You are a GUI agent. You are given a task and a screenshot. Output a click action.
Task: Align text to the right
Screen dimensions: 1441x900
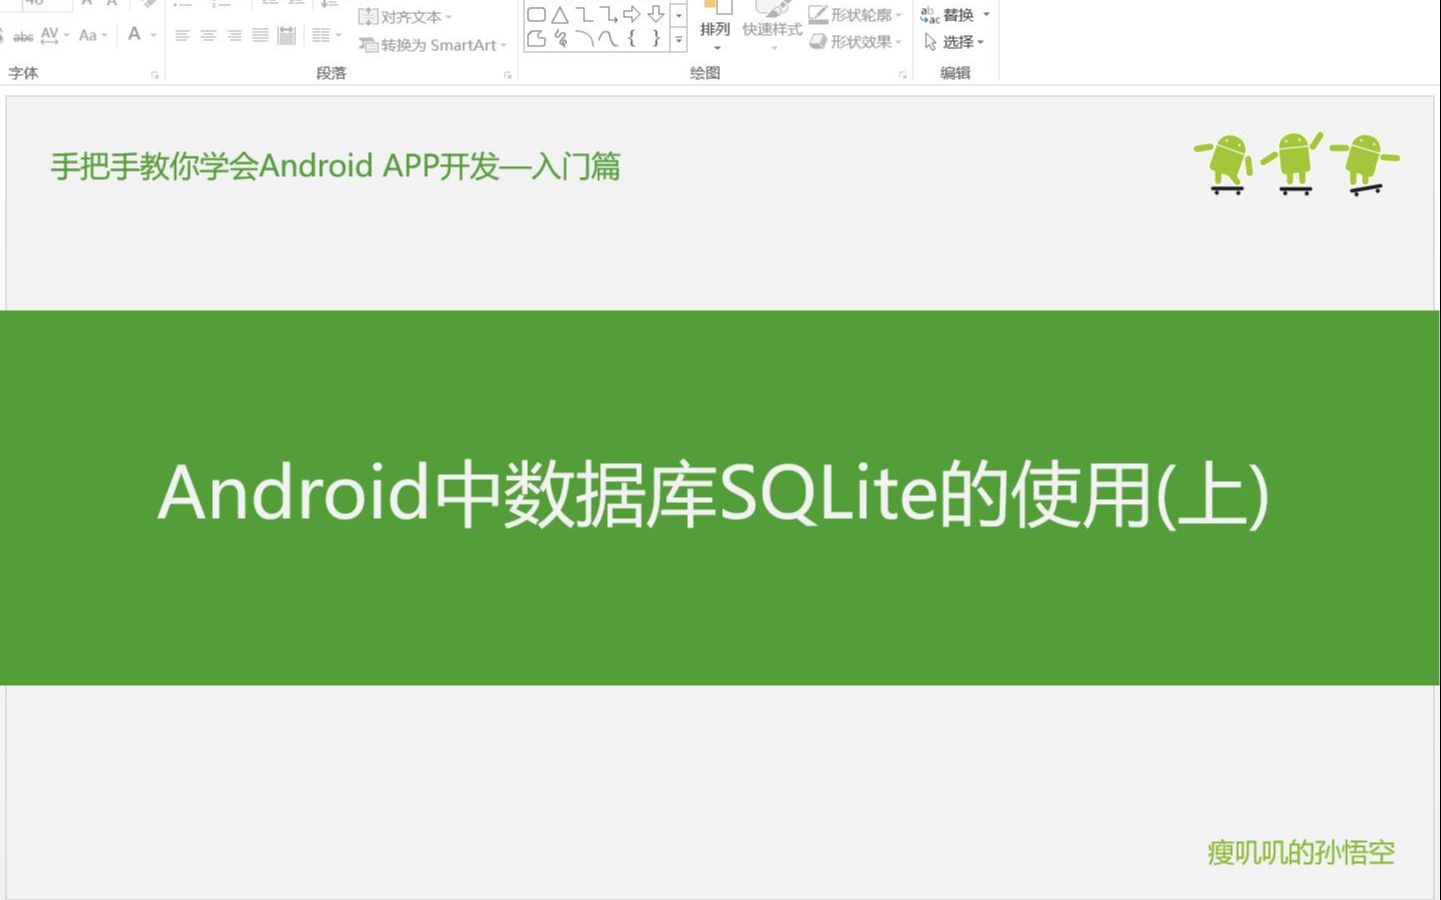pyautogui.click(x=234, y=36)
